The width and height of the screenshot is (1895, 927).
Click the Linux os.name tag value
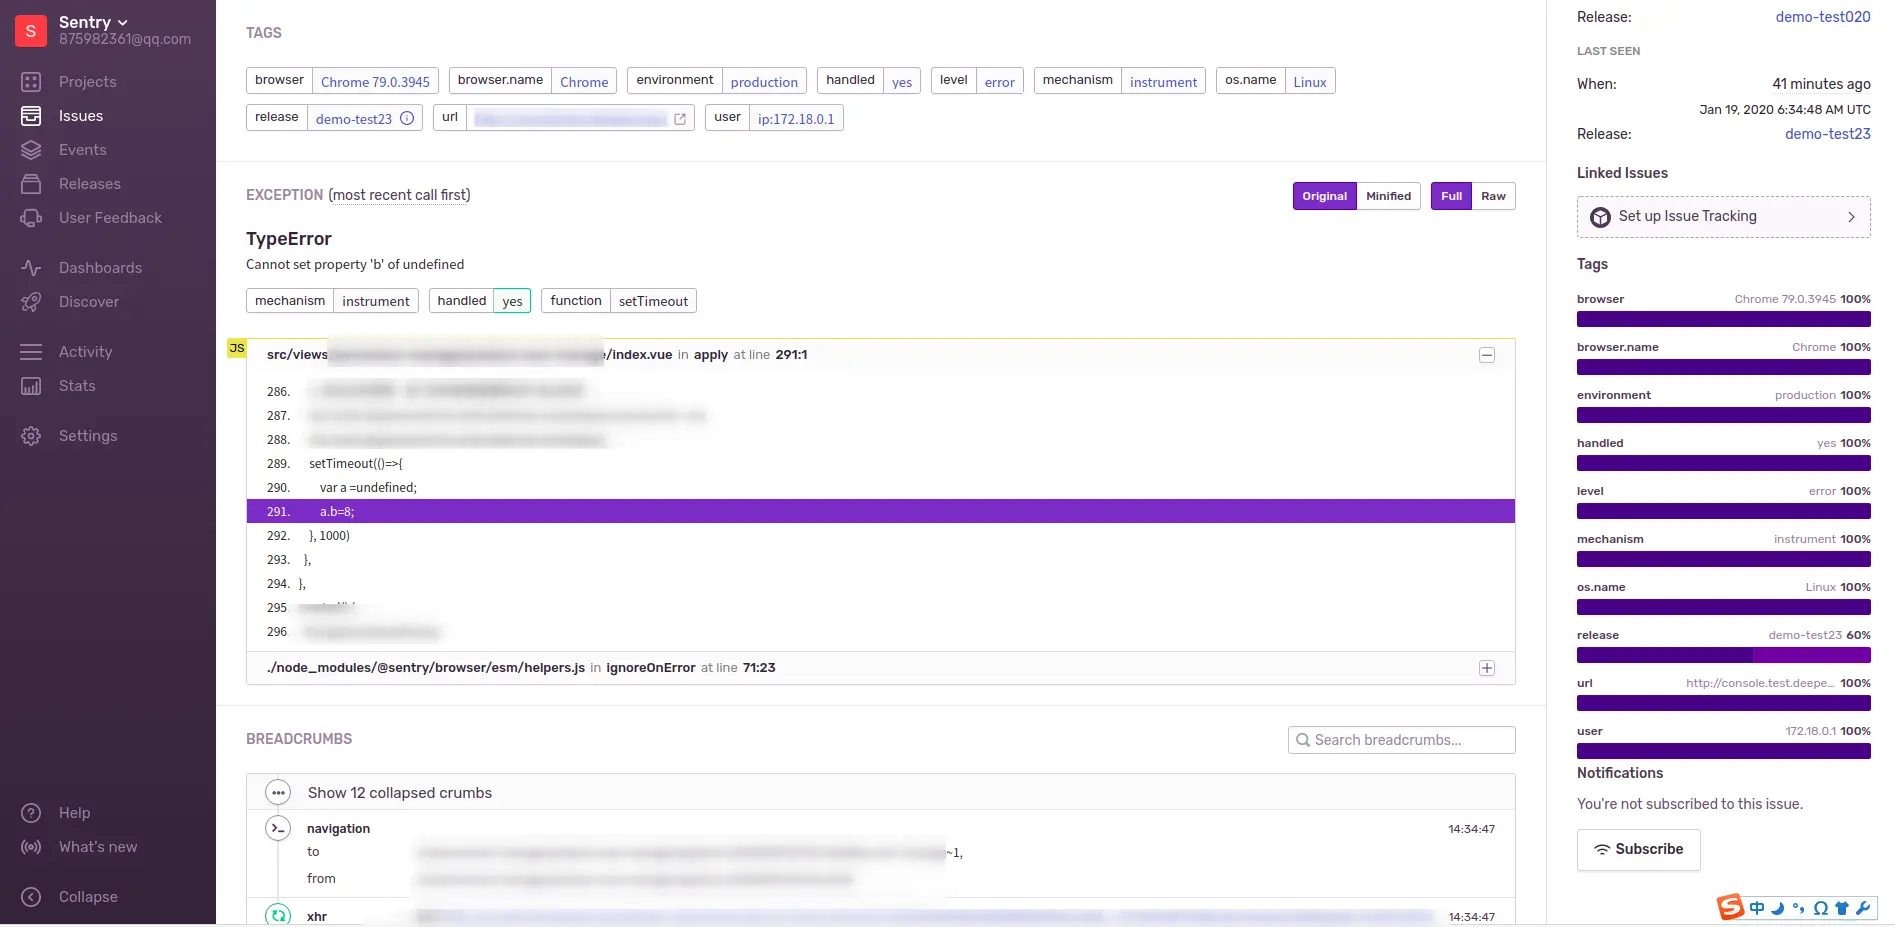coord(1310,82)
